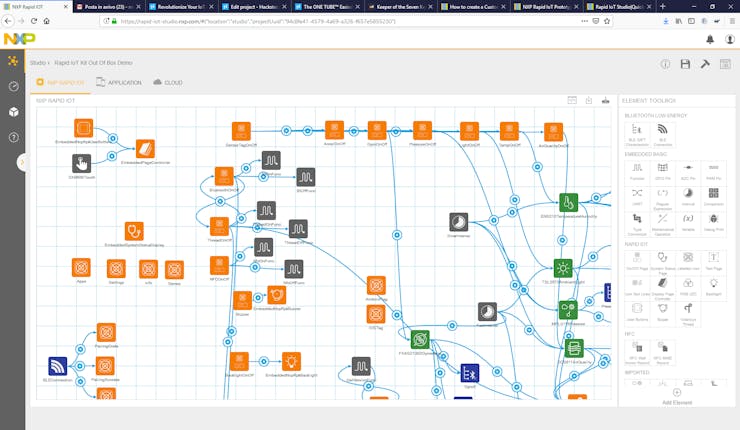The image size is (740, 430).
Task: Select the backlight lightbulb node on canvas
Action: click(291, 362)
